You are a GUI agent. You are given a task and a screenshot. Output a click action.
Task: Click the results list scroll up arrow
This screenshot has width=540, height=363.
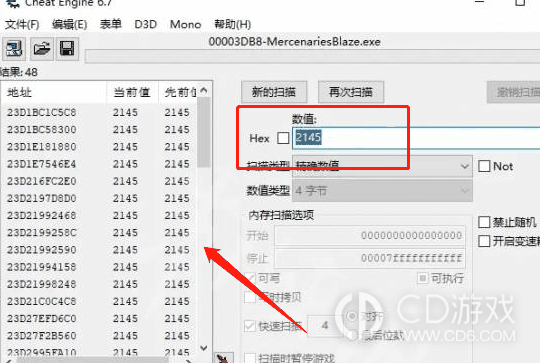click(204, 91)
